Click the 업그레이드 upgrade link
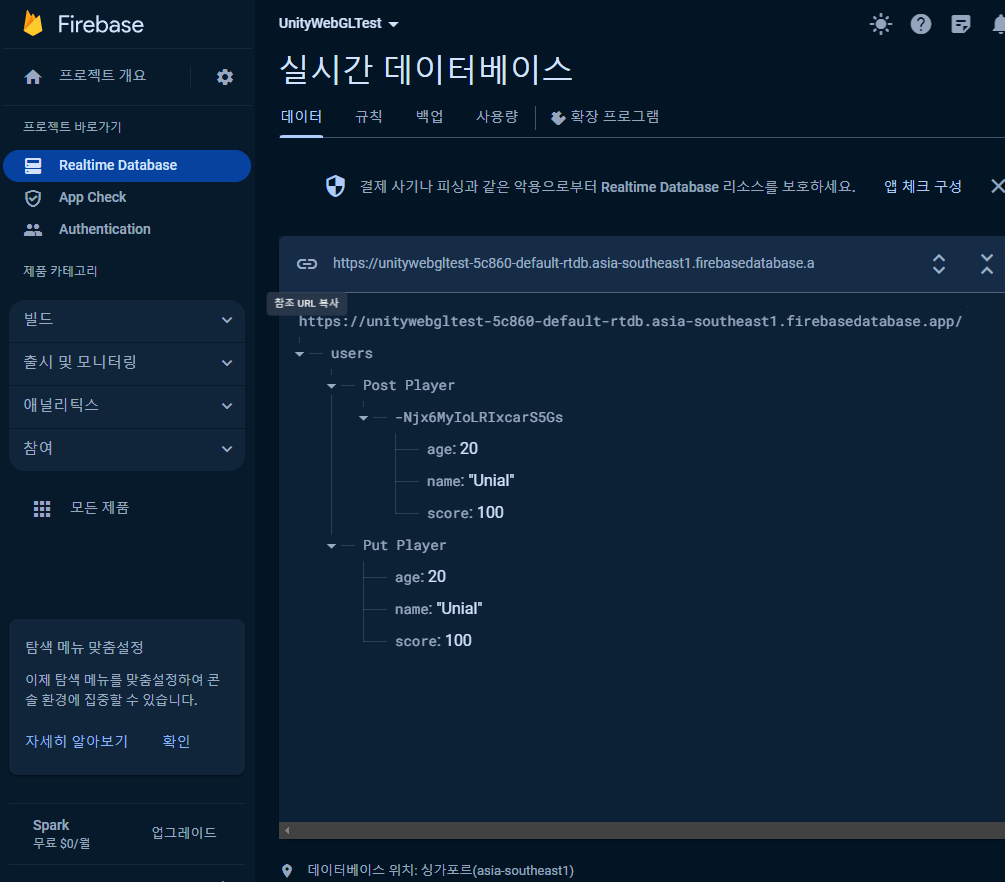Screen dimensions: 1005x882 coord(186,833)
